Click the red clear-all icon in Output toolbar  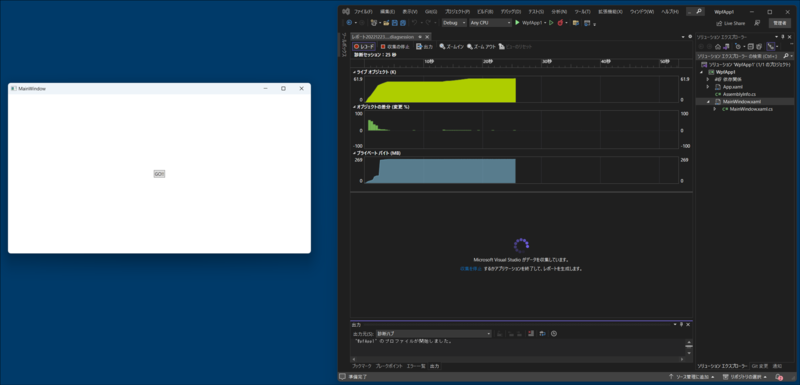point(531,333)
